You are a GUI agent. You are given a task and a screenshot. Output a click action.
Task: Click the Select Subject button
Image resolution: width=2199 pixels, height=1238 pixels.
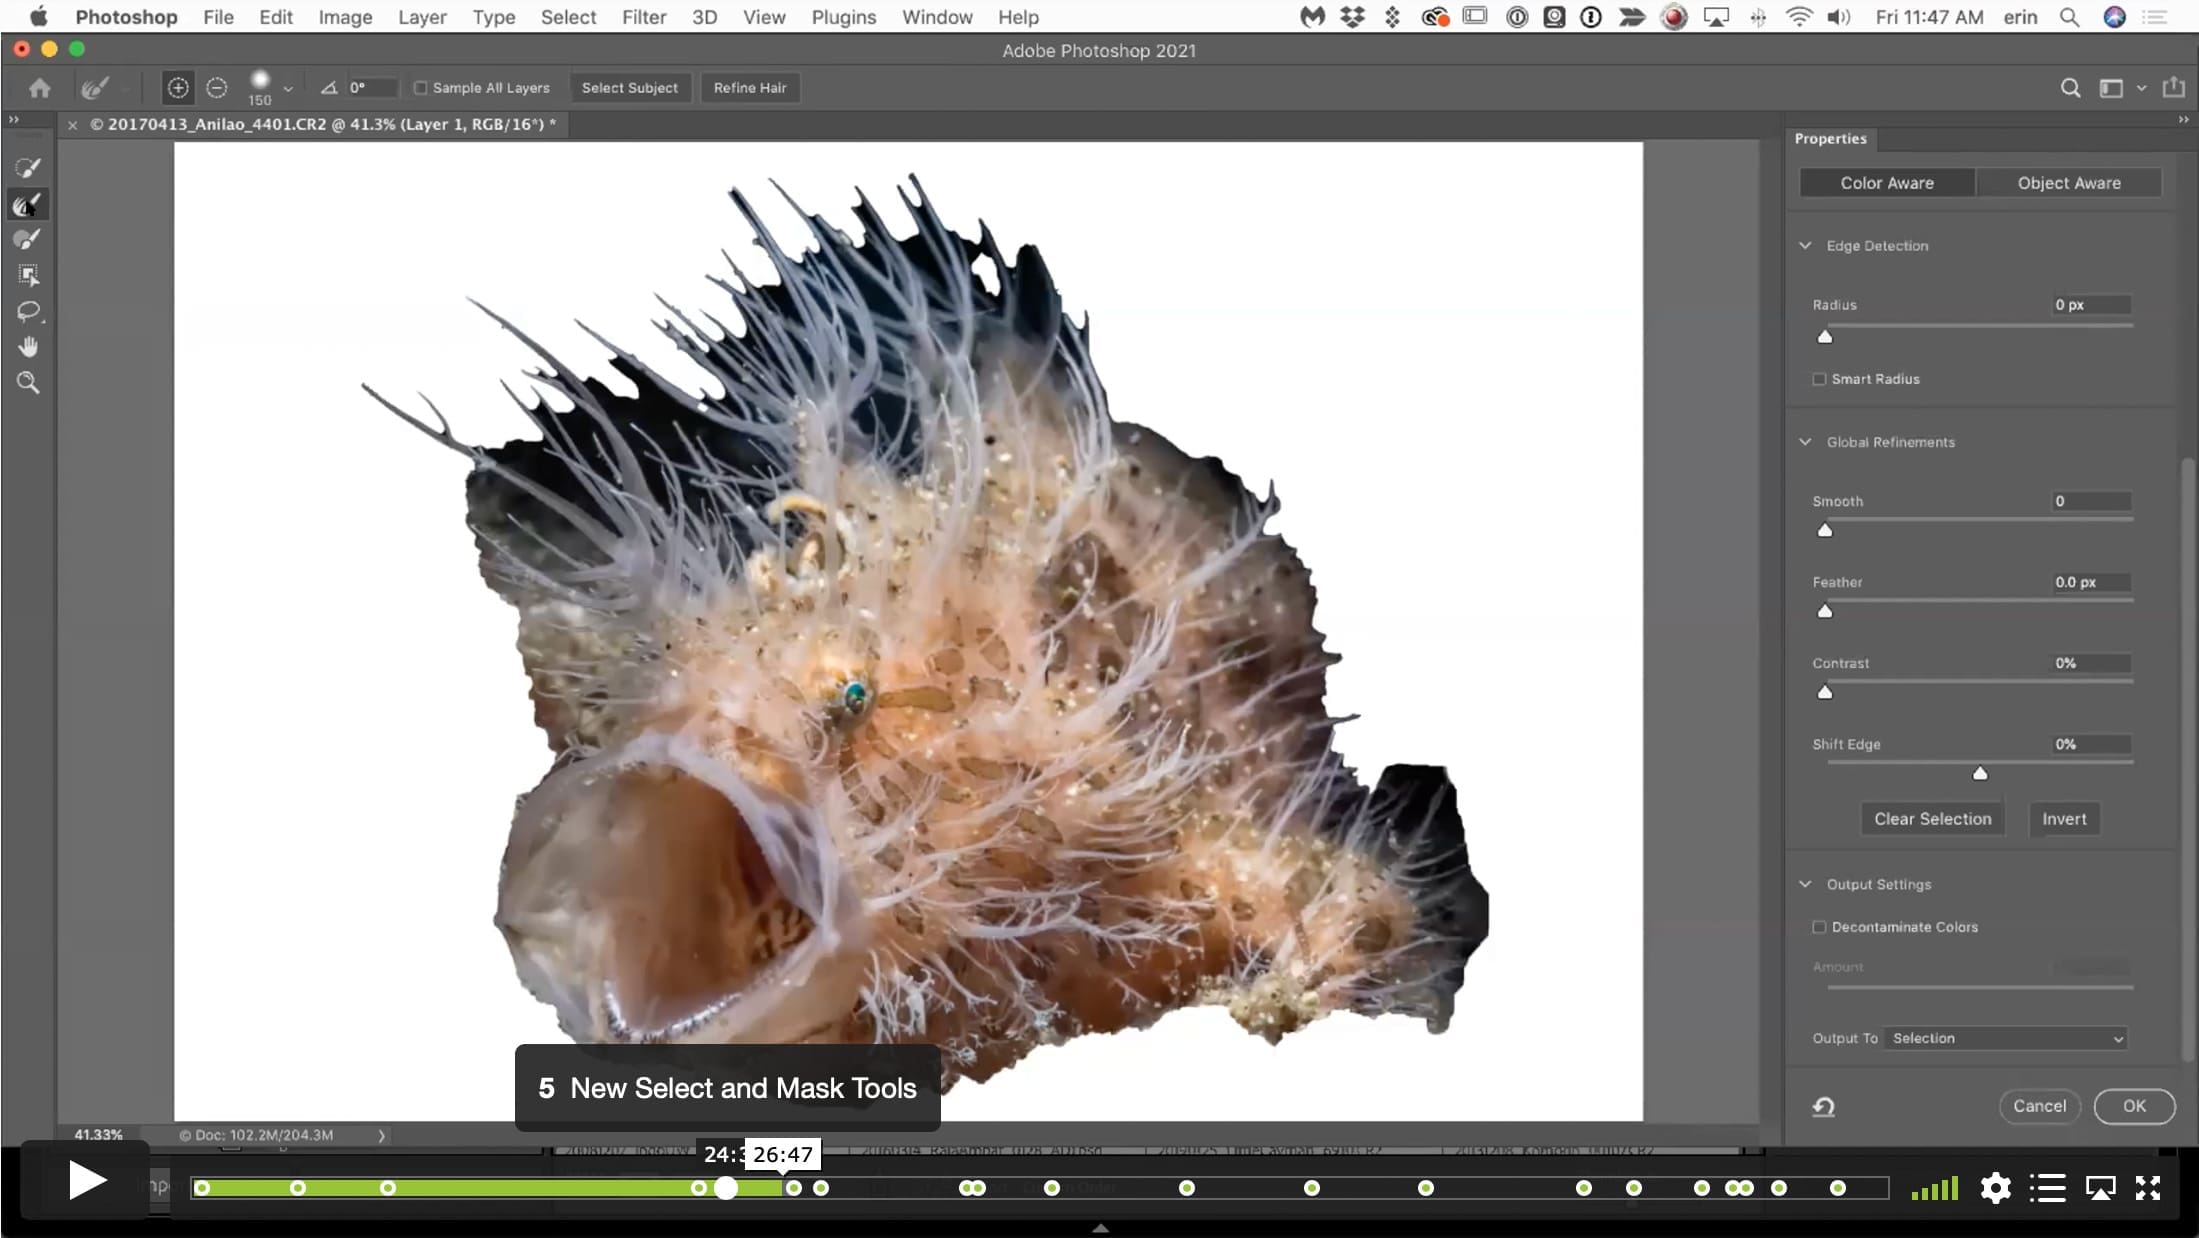(x=630, y=88)
